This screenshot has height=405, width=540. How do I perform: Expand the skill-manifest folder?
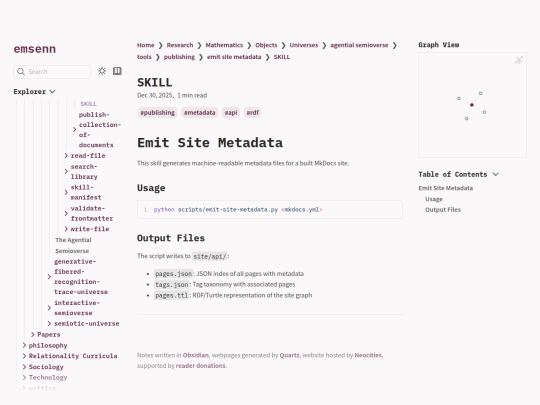click(x=66, y=193)
